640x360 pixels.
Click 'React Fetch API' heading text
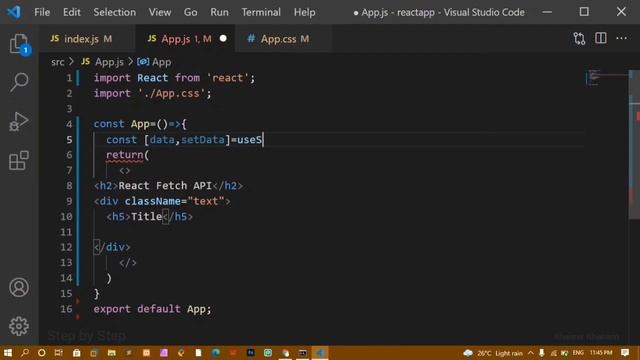(165, 186)
